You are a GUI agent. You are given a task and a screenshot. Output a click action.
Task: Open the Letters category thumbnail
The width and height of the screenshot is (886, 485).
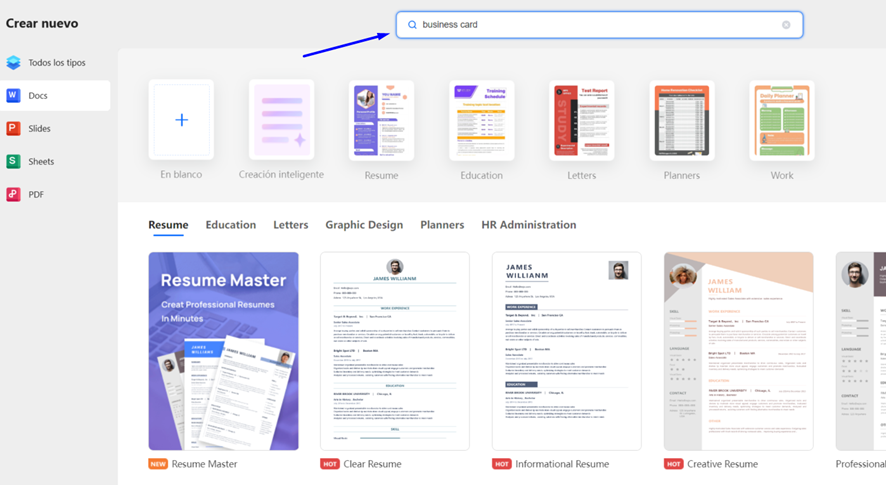coord(581,120)
